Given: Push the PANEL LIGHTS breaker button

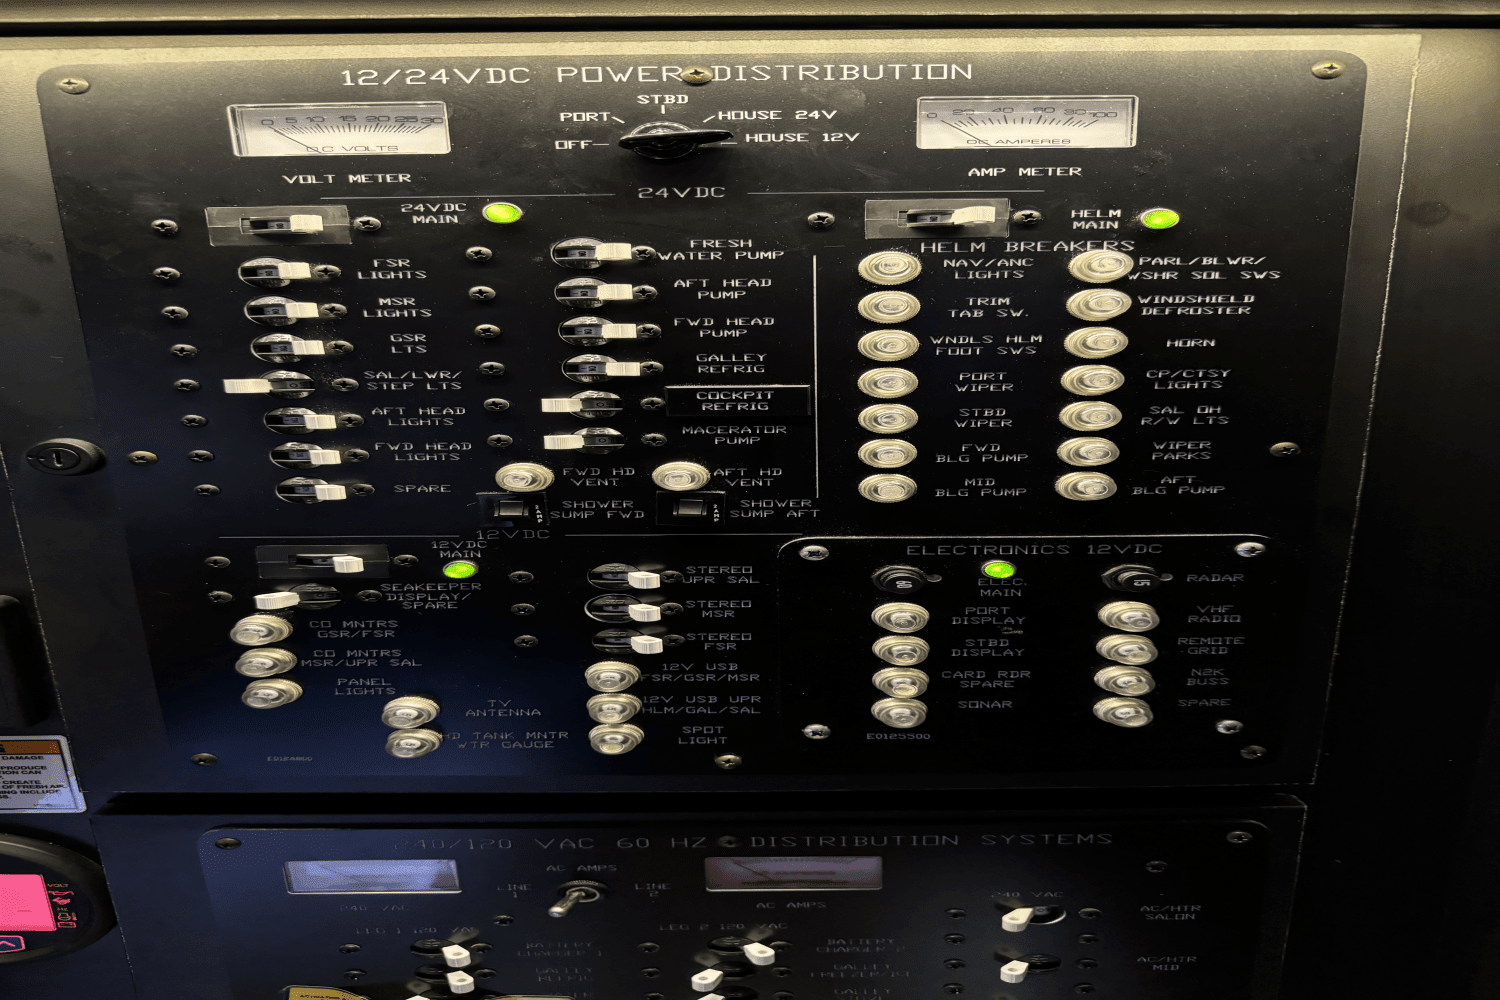Looking at the screenshot, I should pyautogui.click(x=271, y=692).
